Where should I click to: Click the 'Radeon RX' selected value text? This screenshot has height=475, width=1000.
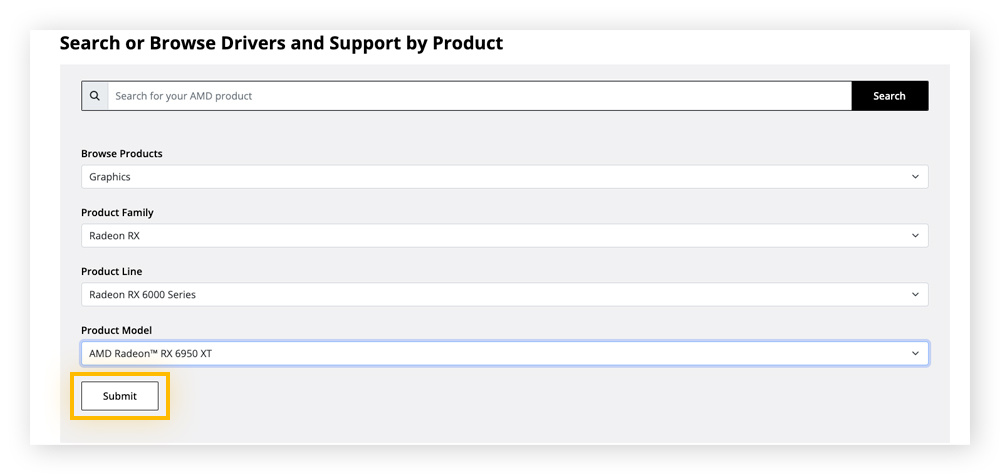coord(115,236)
